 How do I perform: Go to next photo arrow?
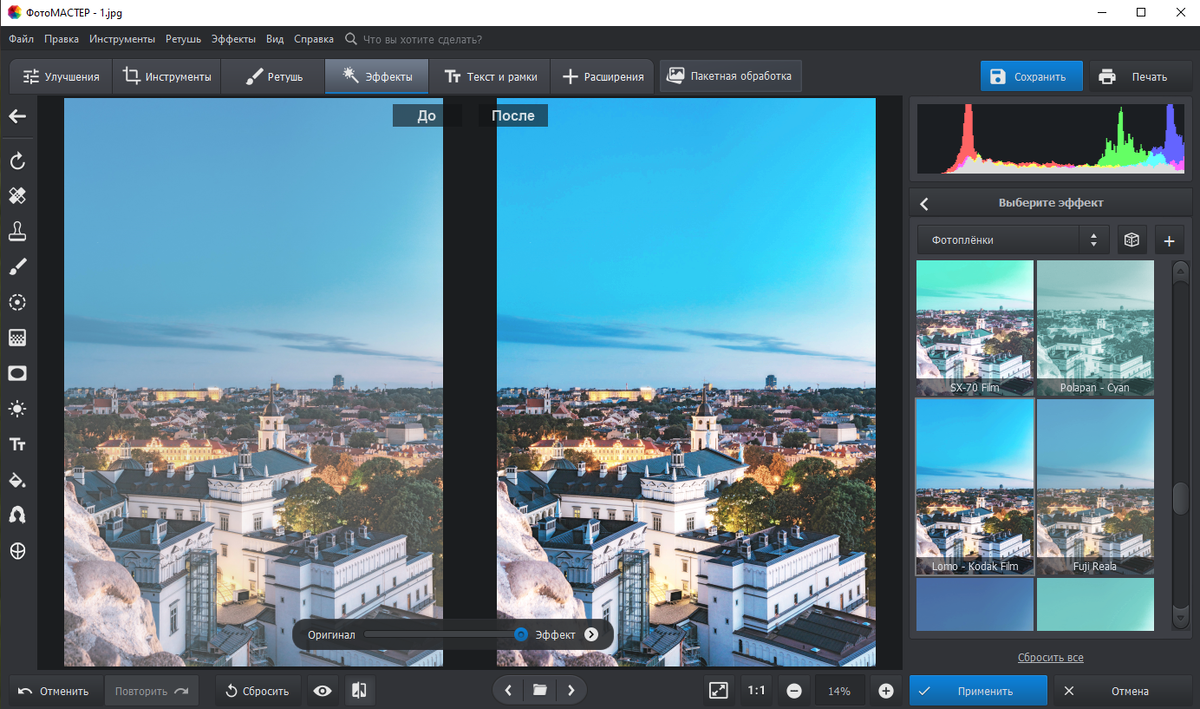[x=571, y=690]
